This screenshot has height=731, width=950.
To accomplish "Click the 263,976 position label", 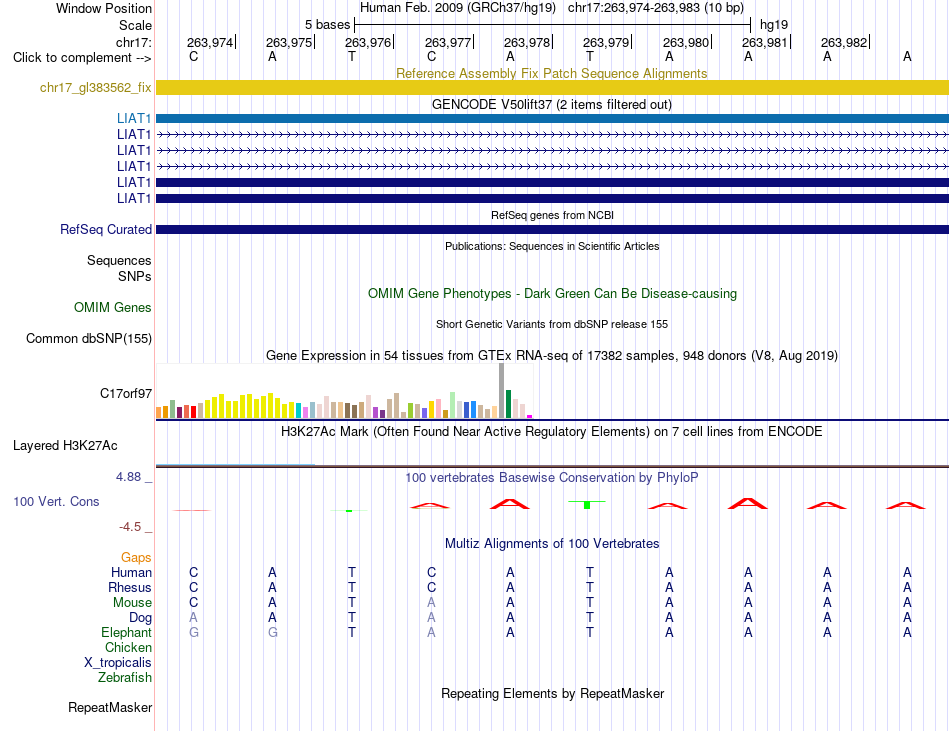I will click(x=368, y=42).
